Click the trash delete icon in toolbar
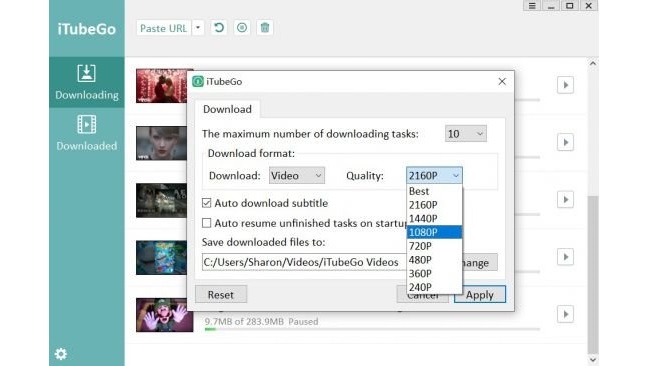The height and width of the screenshot is (366, 652). (265, 28)
